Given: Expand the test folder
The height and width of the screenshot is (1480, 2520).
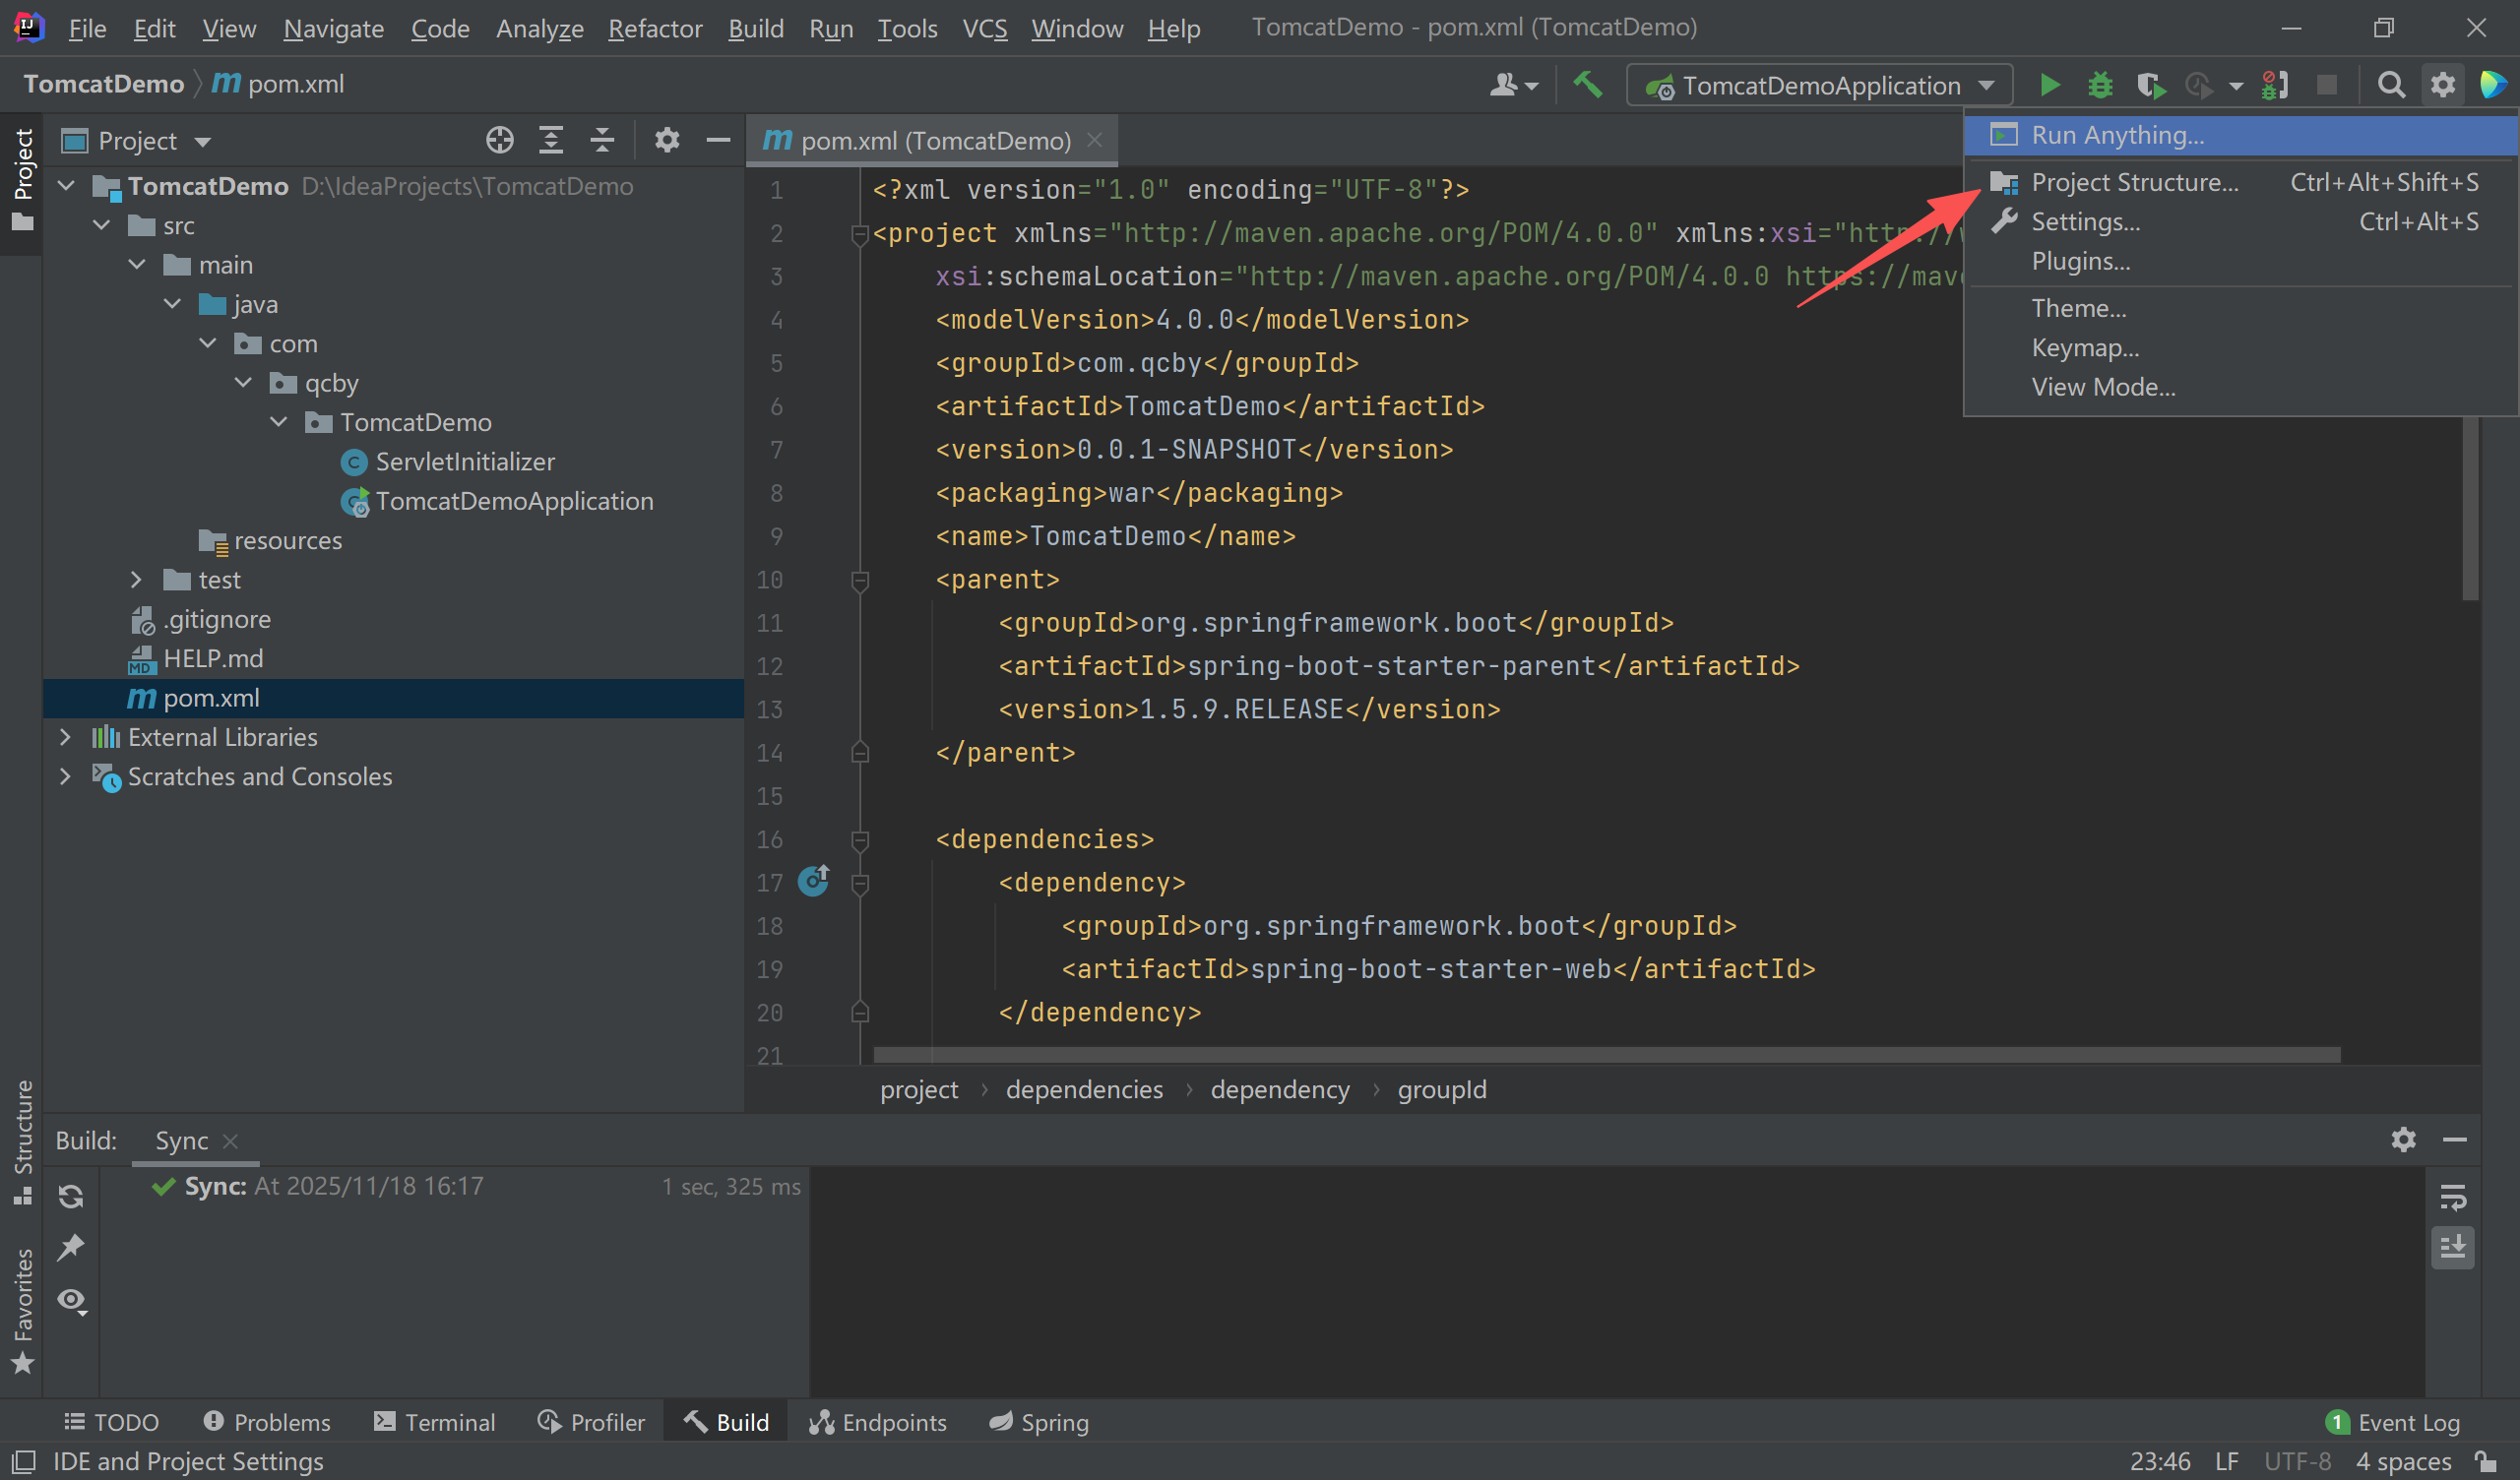Looking at the screenshot, I should tap(136, 580).
